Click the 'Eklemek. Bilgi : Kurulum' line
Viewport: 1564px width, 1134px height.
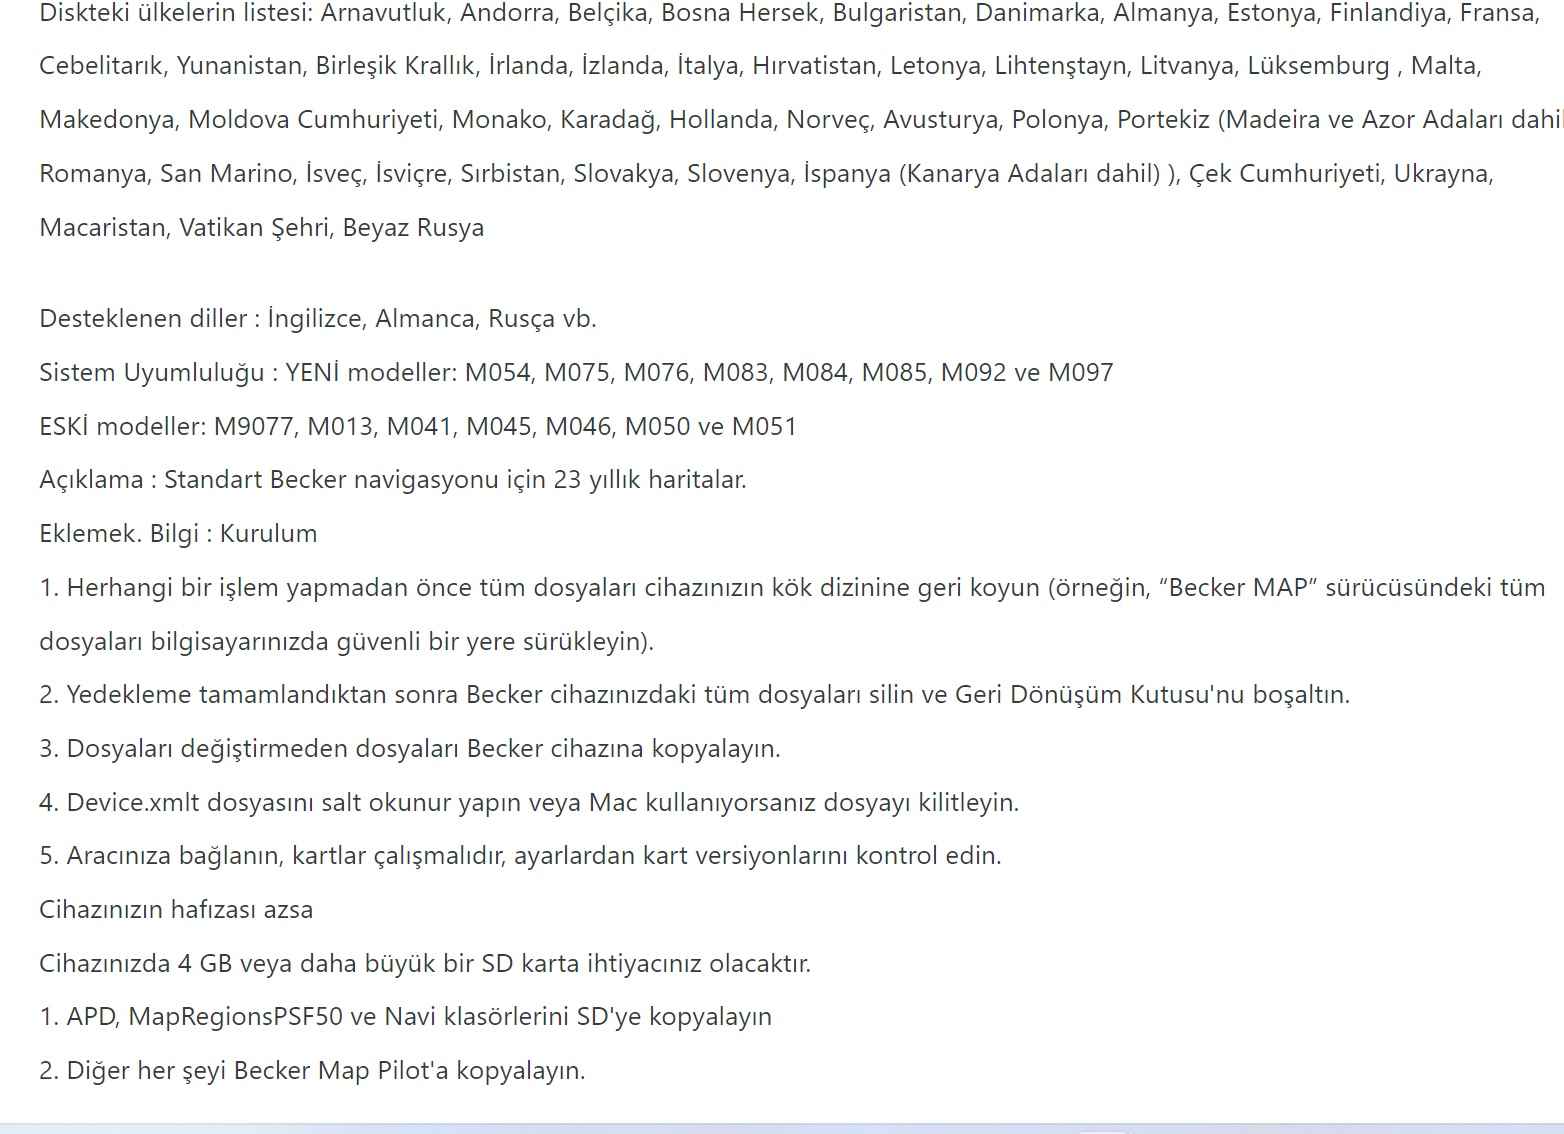pyautogui.click(x=178, y=534)
